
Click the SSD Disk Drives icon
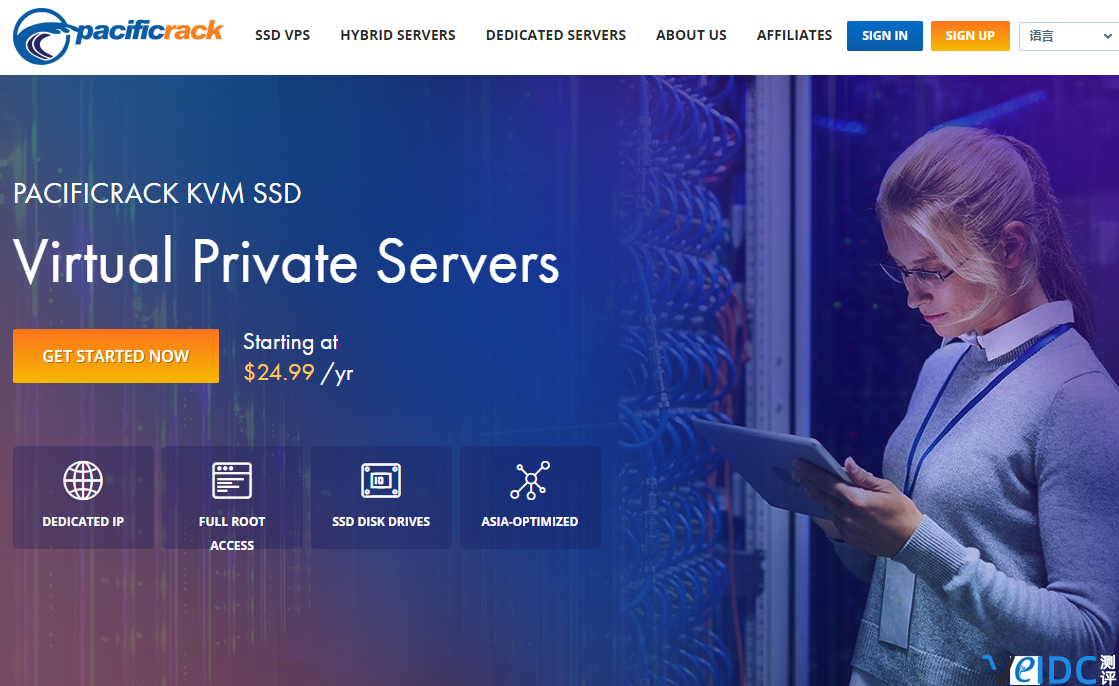381,480
